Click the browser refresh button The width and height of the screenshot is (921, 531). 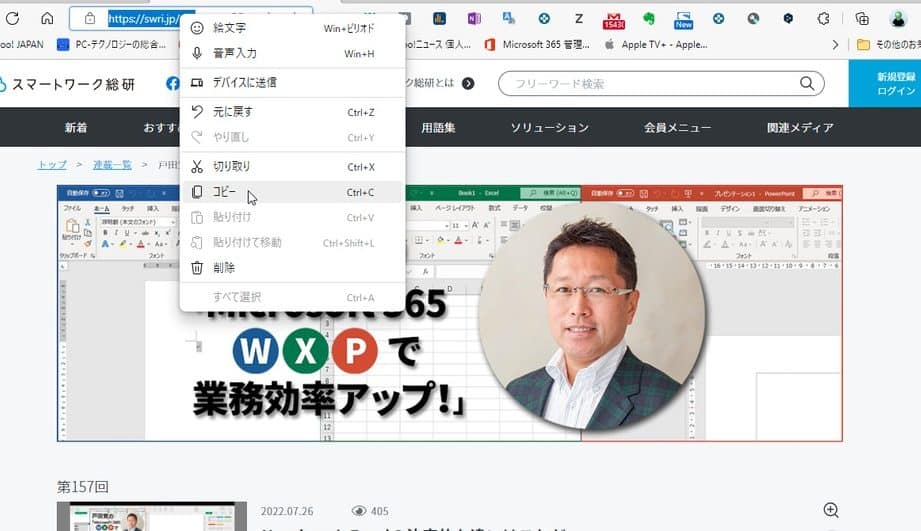click(13, 18)
